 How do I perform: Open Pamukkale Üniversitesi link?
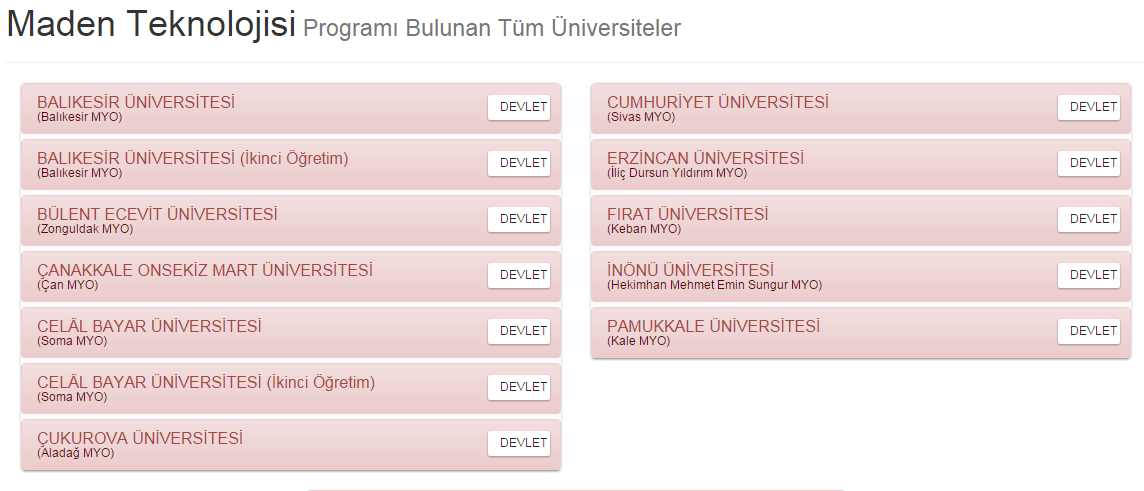click(x=713, y=327)
